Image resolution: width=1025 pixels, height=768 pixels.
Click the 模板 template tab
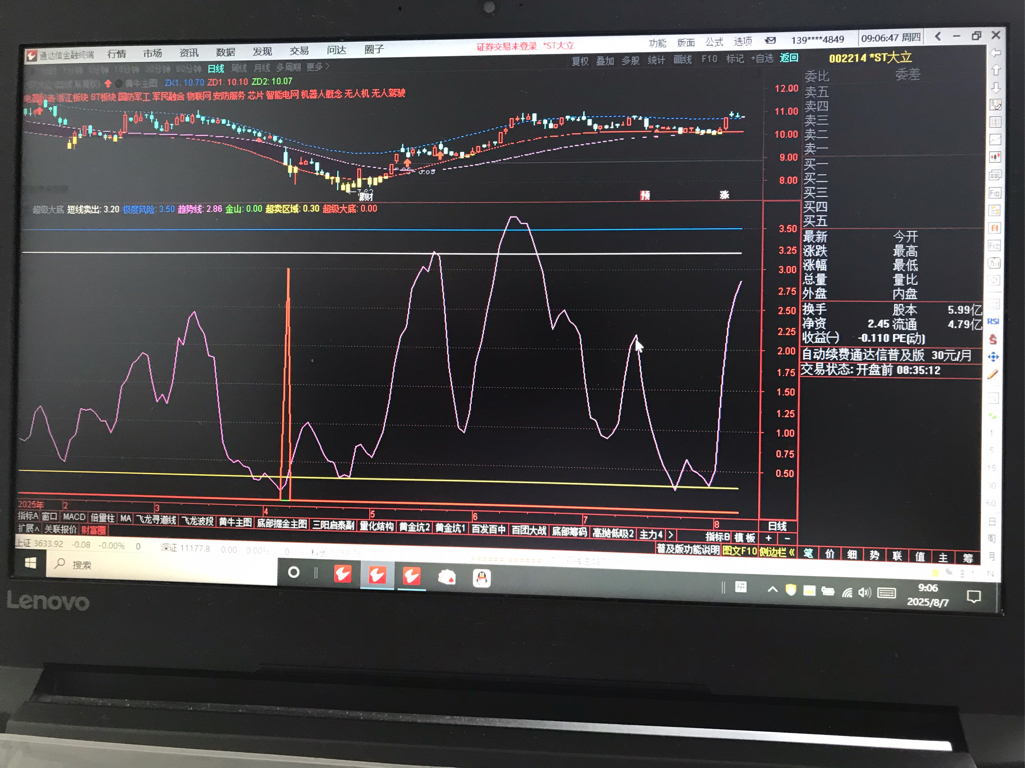tap(745, 537)
